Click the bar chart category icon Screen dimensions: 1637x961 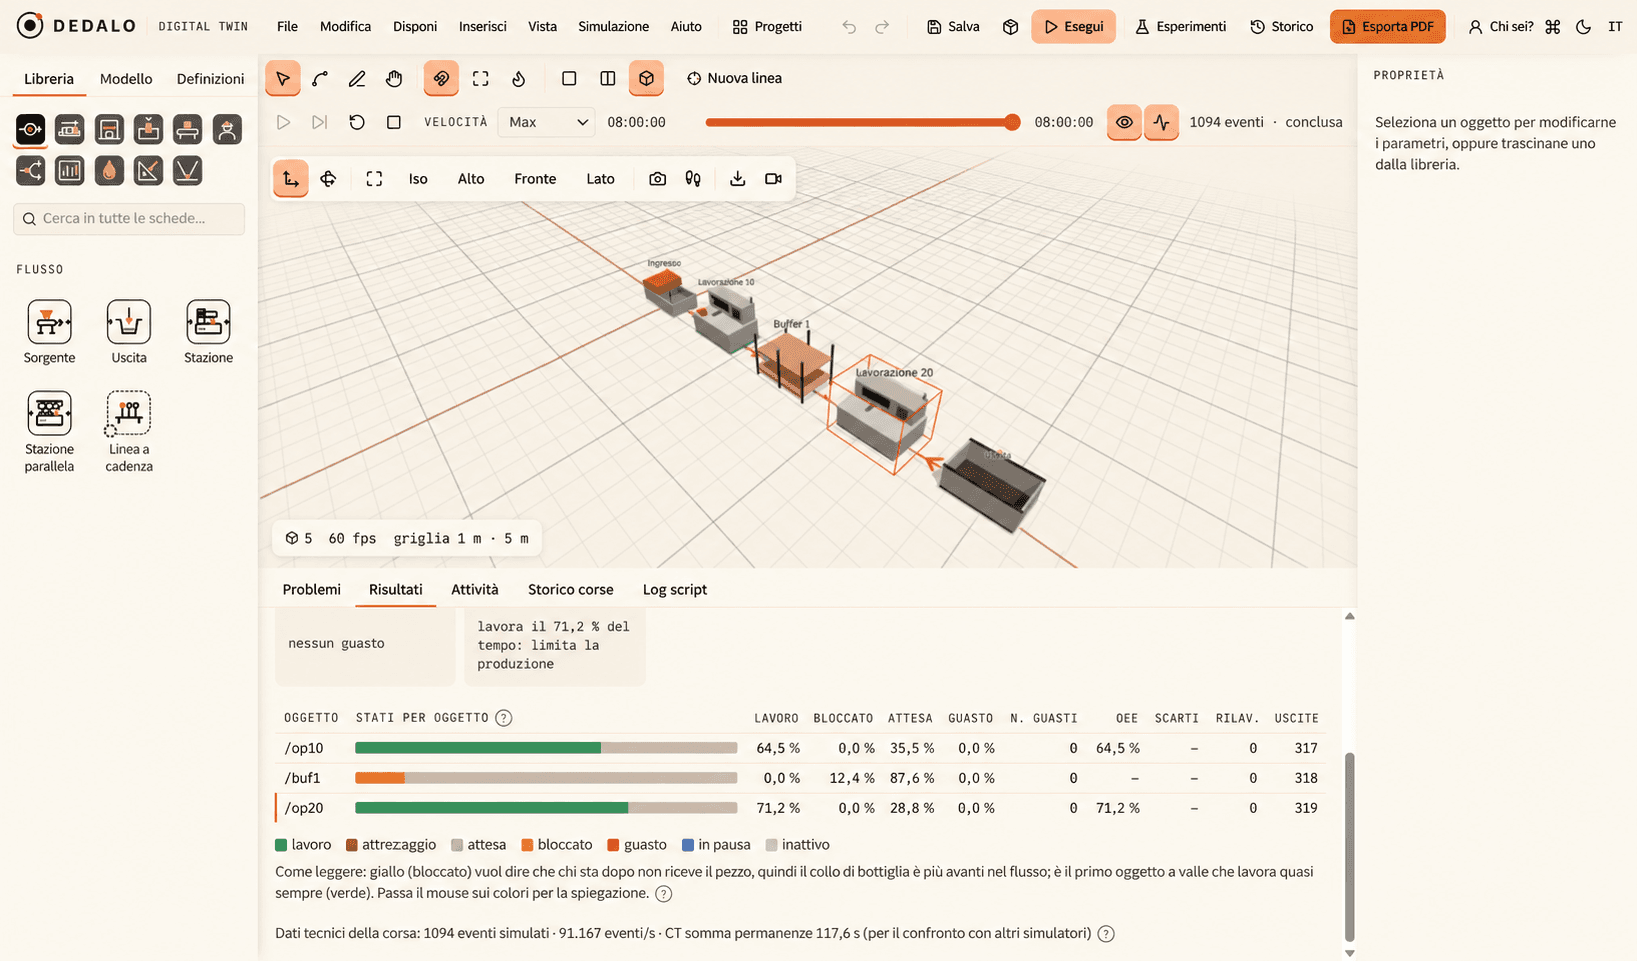tap(70, 170)
